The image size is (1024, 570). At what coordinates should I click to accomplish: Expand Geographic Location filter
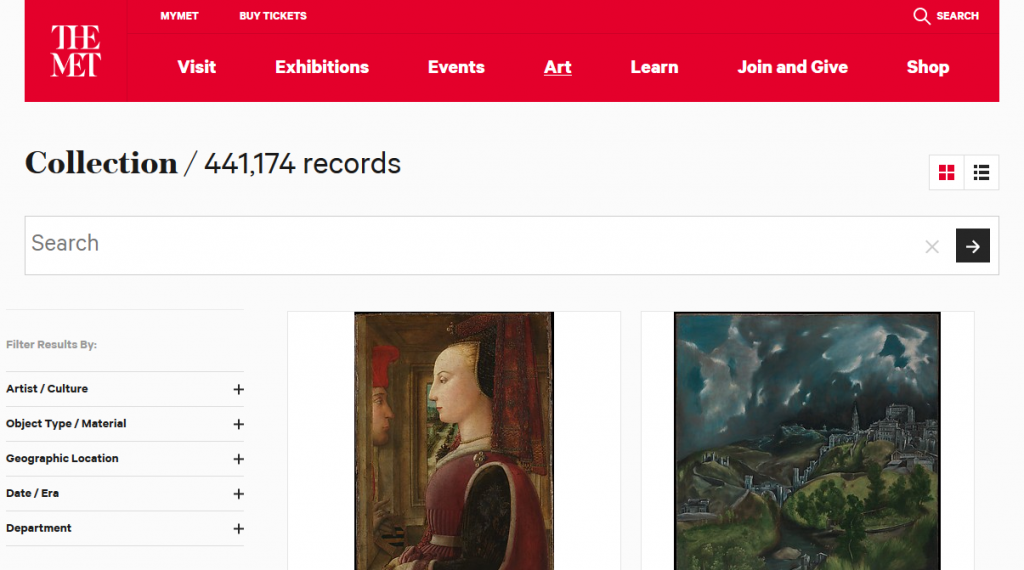point(125,459)
